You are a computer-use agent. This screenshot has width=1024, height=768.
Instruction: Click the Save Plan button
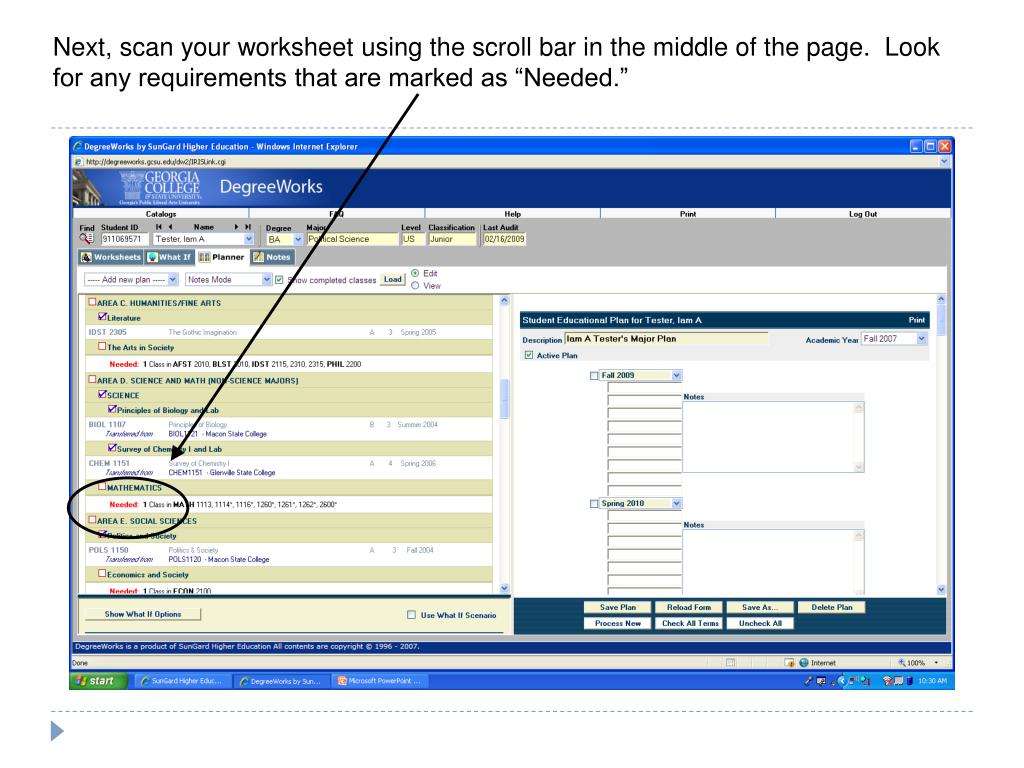pyautogui.click(x=618, y=607)
